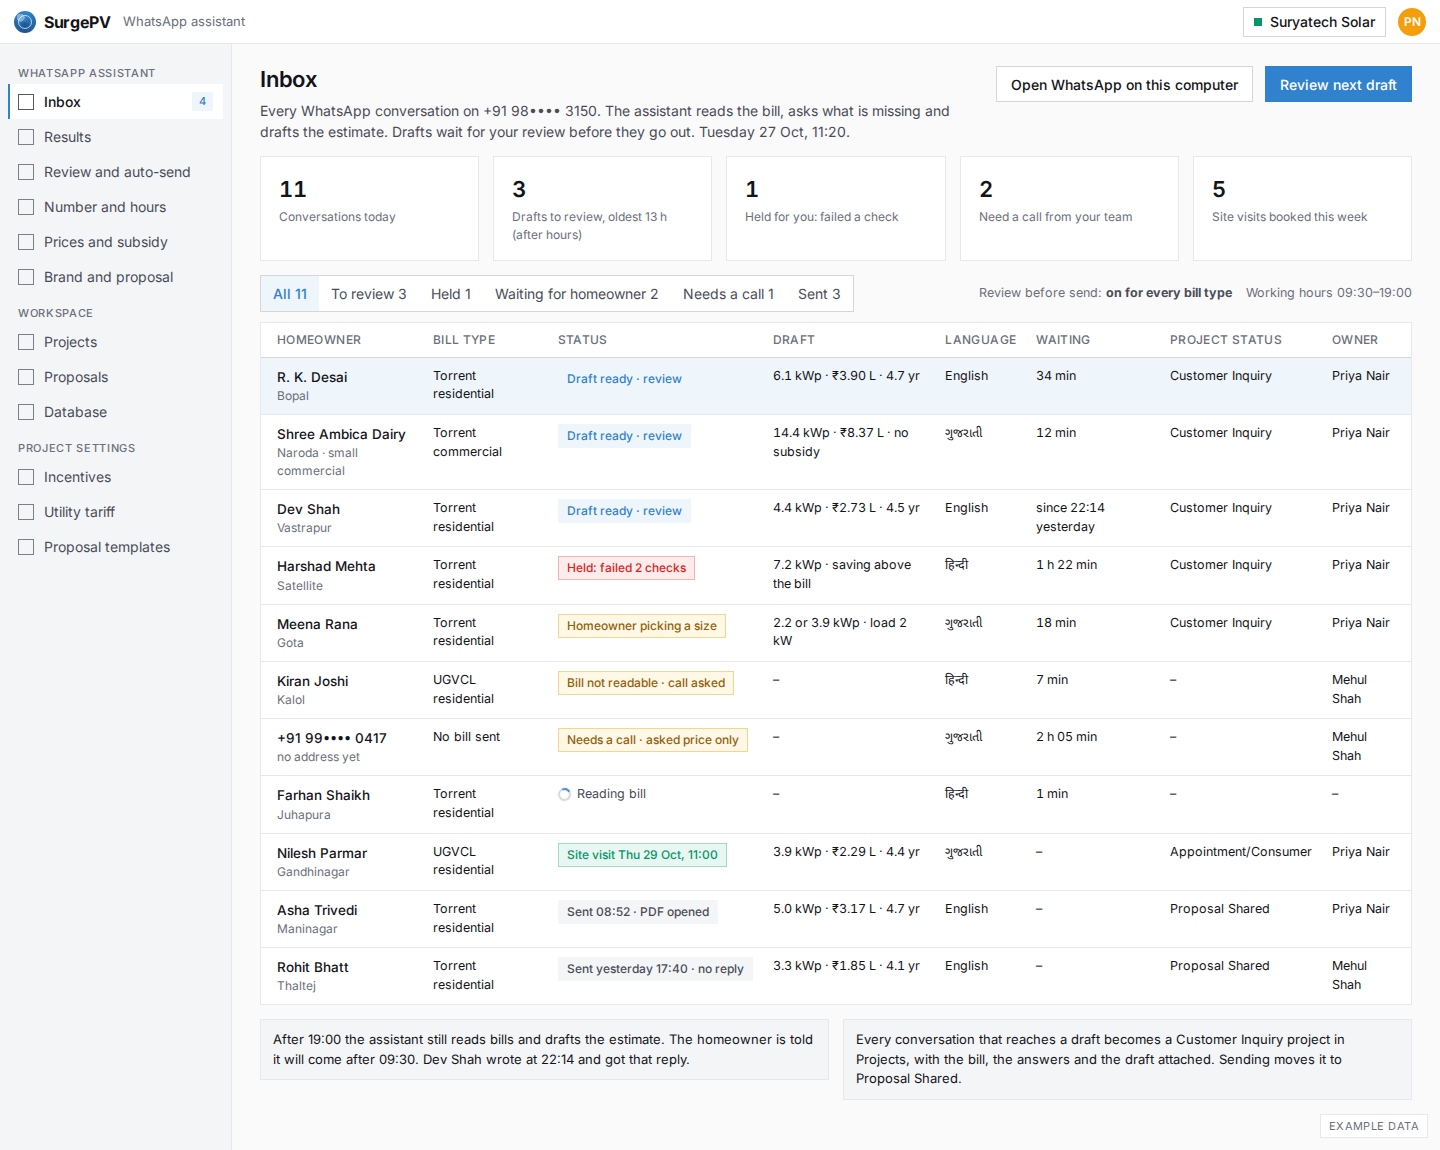
Task: Select the Needs a call 1 tab
Action: tap(728, 294)
